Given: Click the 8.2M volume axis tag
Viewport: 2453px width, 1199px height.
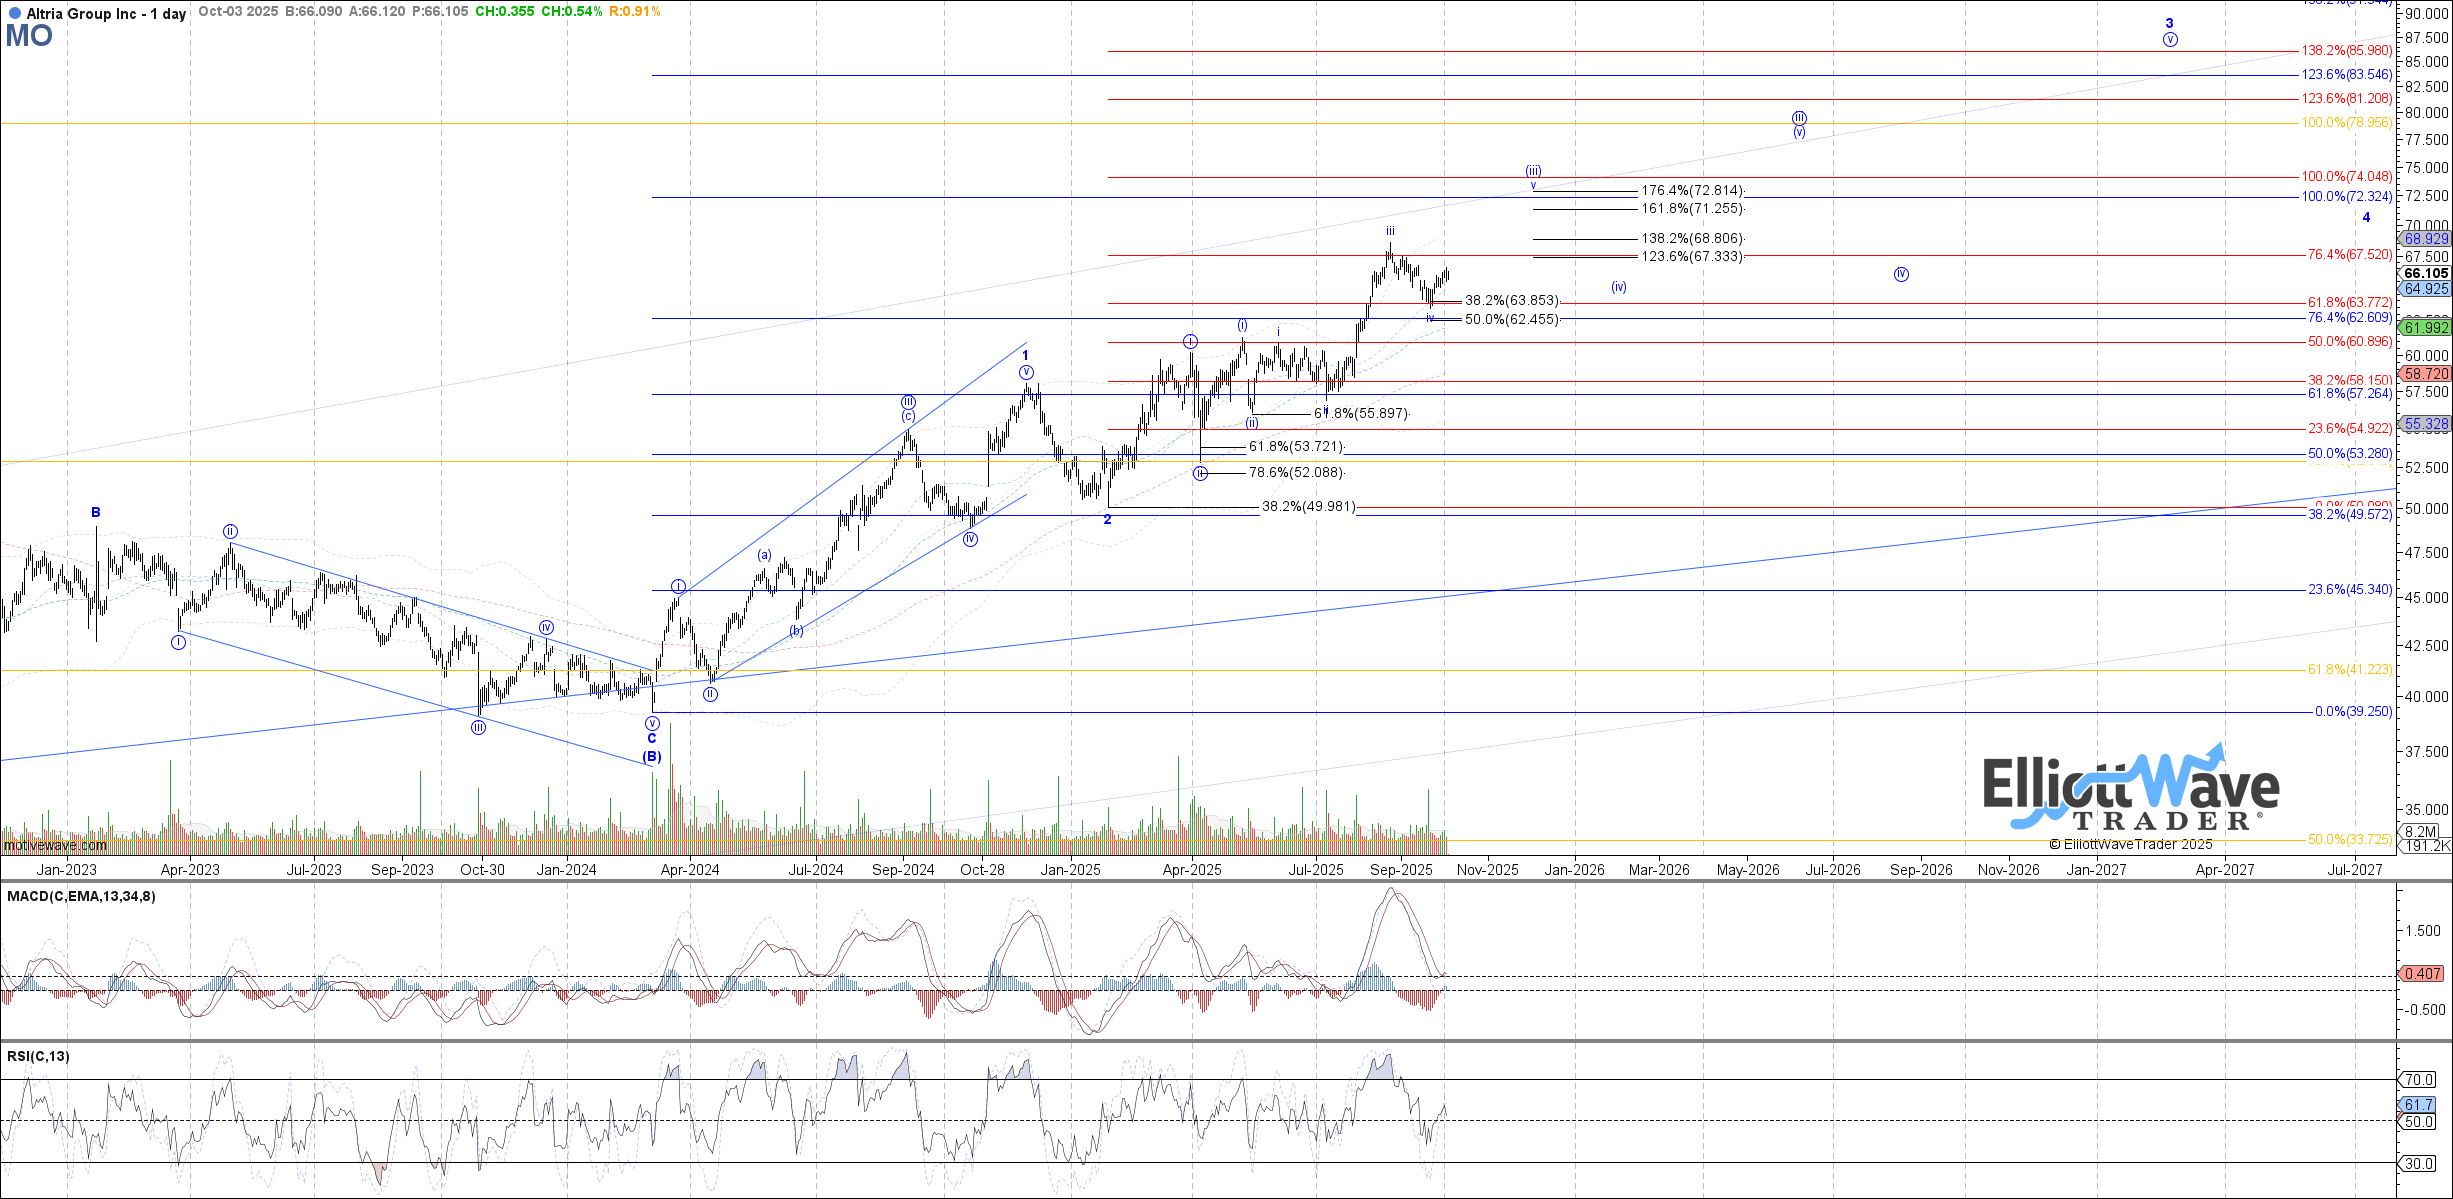Looking at the screenshot, I should (2420, 832).
